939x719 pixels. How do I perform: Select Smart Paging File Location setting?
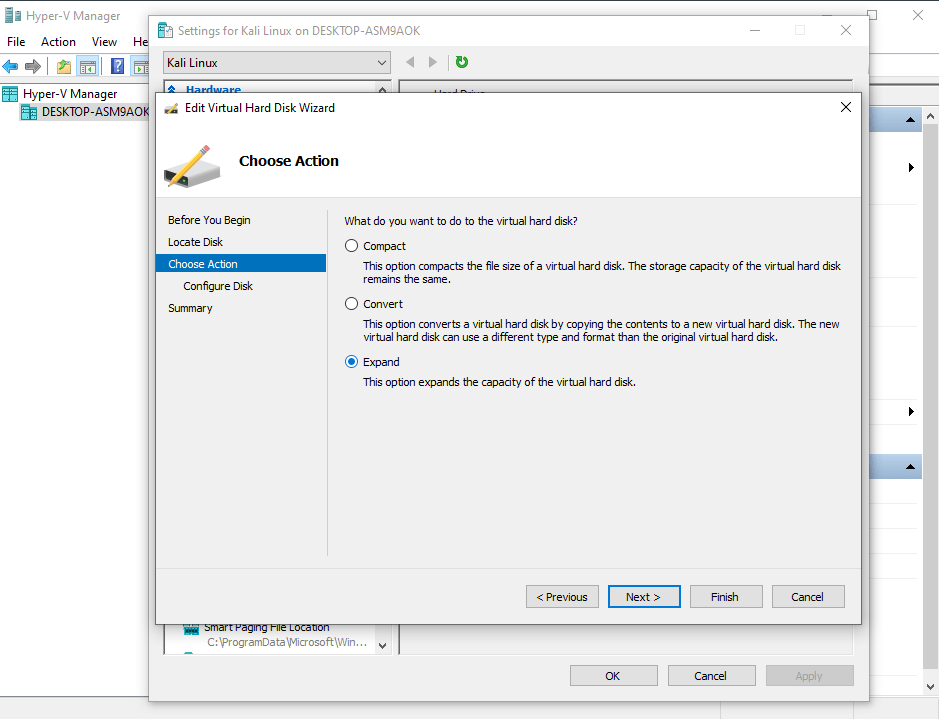coord(266,627)
